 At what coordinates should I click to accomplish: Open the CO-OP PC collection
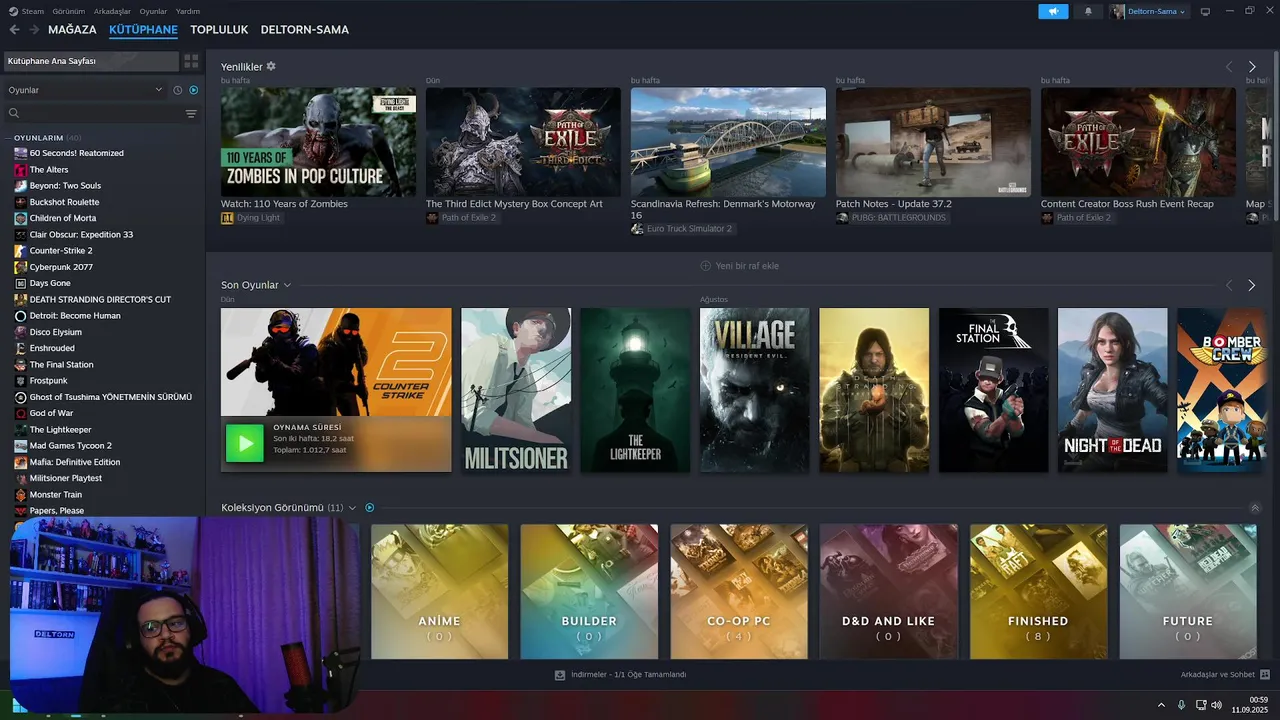pos(739,591)
